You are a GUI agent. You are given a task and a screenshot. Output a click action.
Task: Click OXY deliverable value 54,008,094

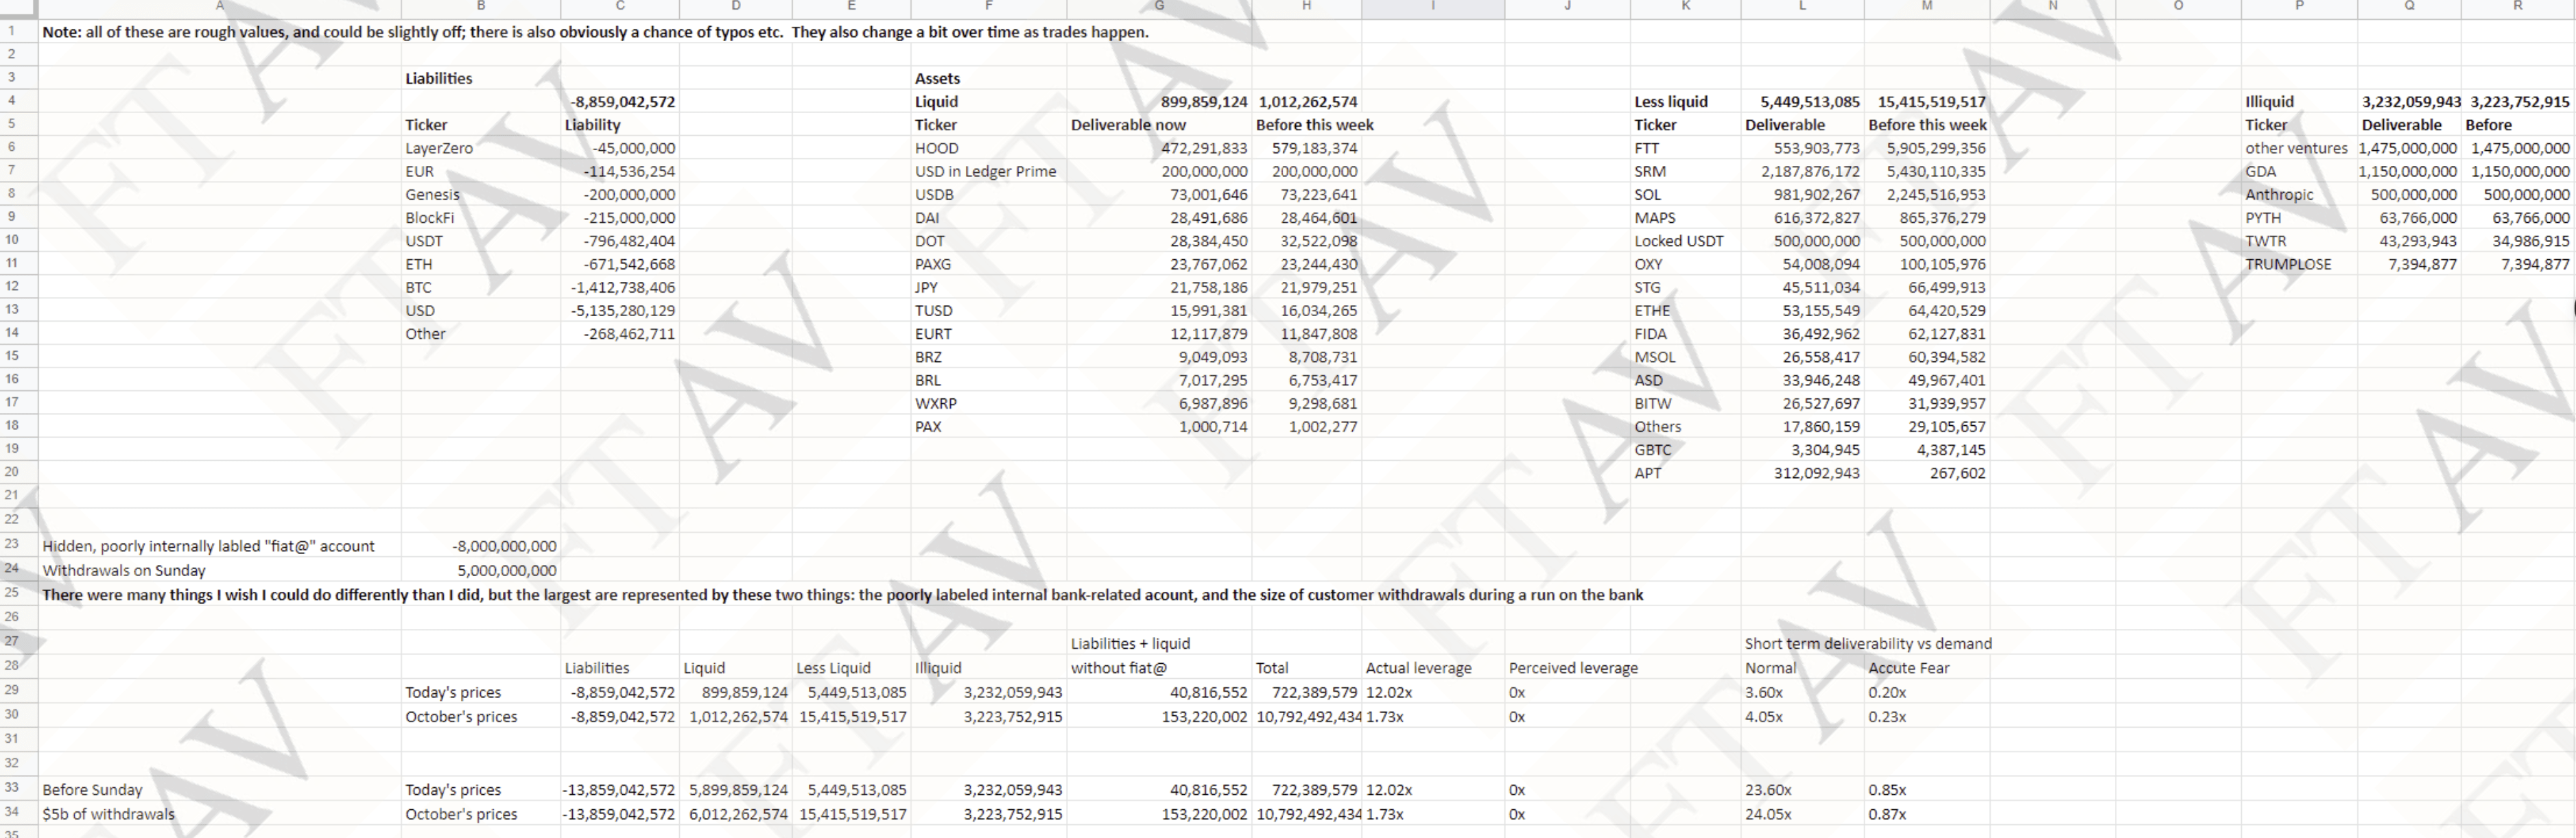pyautogui.click(x=1821, y=264)
